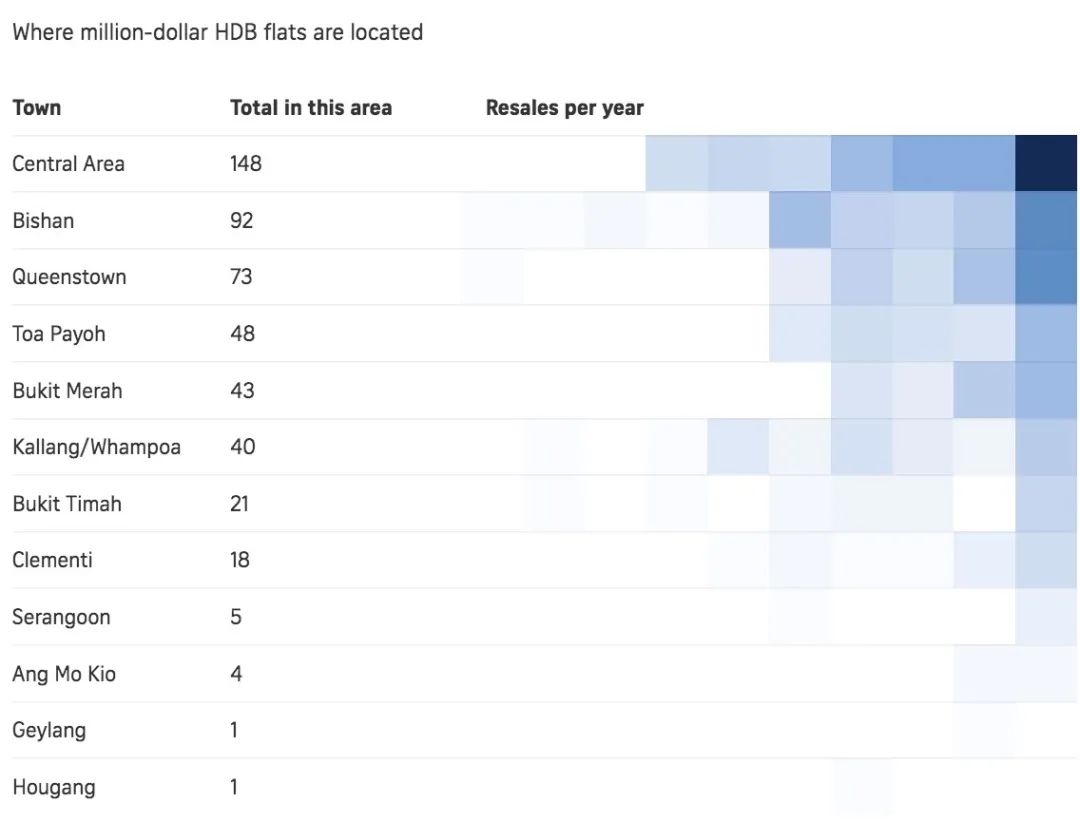1080x821 pixels.
Task: Click the Hougang town name
Action: point(54,787)
